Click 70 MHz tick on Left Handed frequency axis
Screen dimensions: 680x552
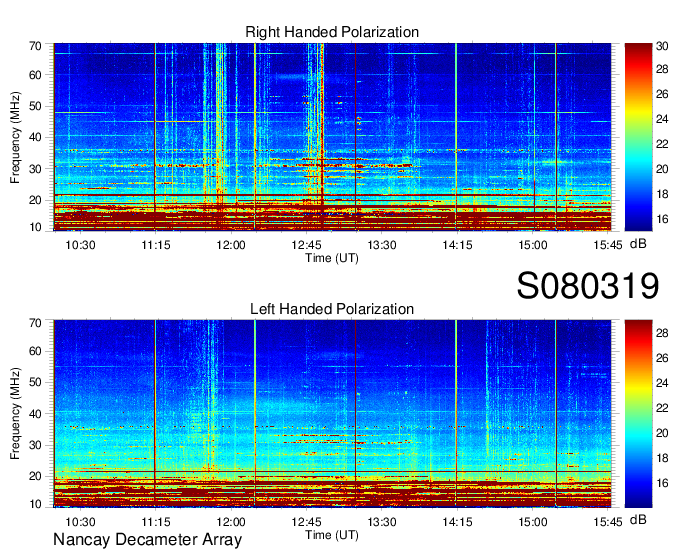pyautogui.click(x=35, y=322)
